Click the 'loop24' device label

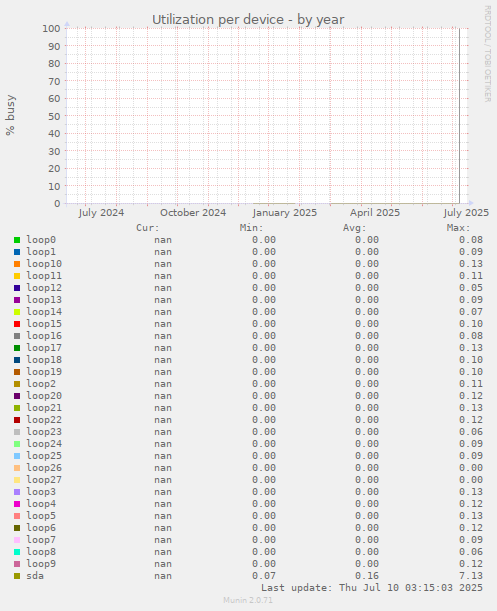click(44, 444)
